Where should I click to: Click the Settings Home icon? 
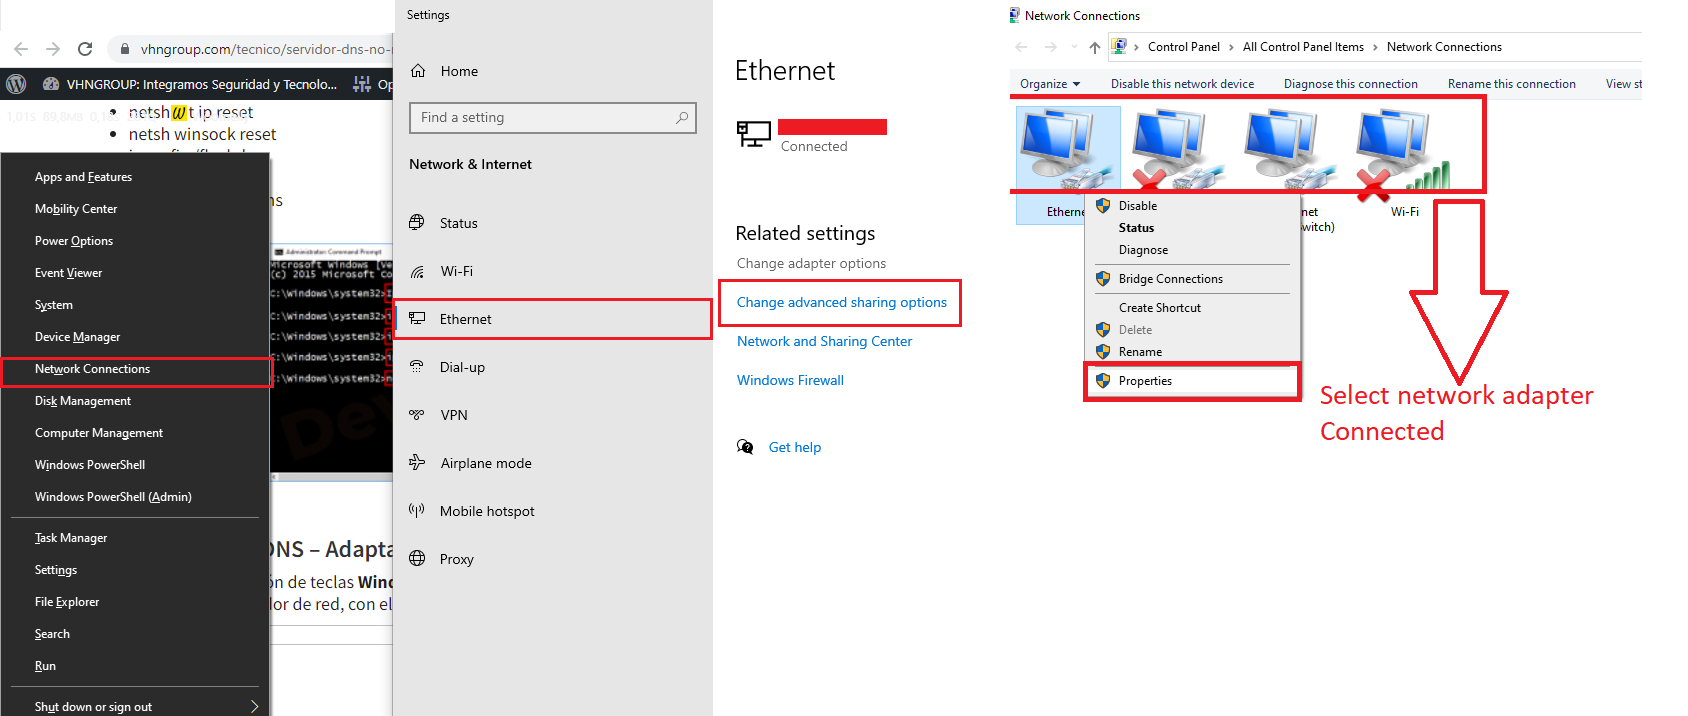(x=419, y=71)
